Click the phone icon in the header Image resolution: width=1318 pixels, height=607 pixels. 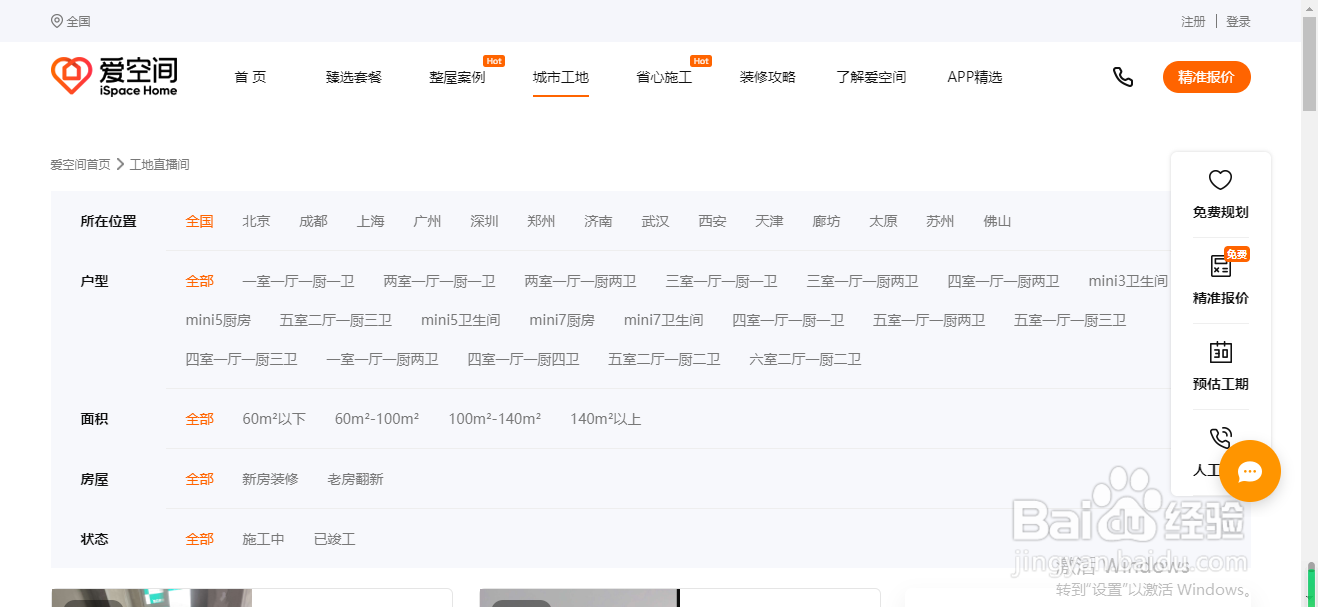coord(1123,76)
